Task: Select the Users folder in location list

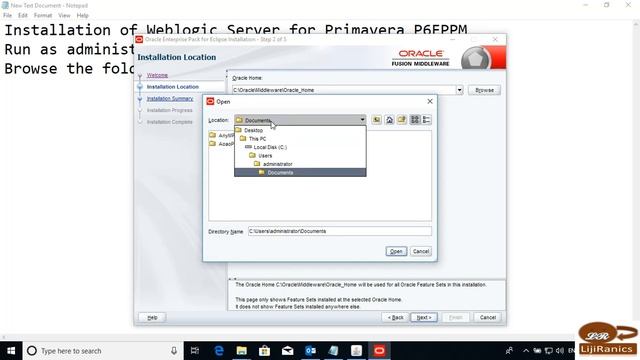Action: 265,156
